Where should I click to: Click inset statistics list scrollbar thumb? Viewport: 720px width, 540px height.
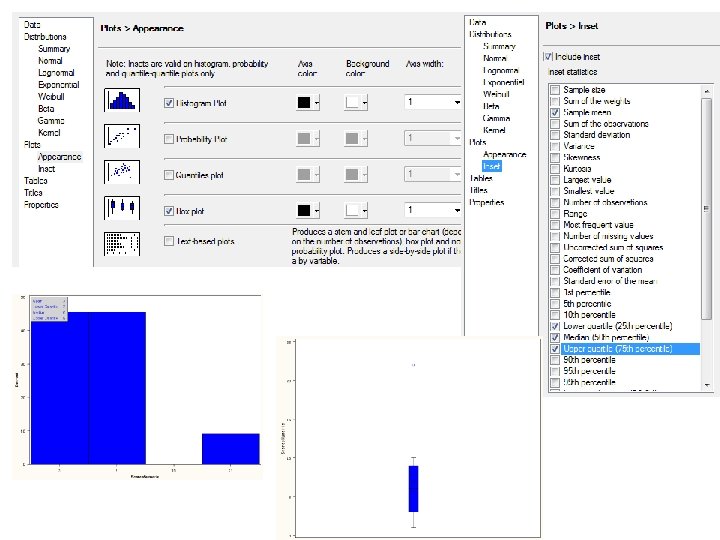(x=707, y=208)
